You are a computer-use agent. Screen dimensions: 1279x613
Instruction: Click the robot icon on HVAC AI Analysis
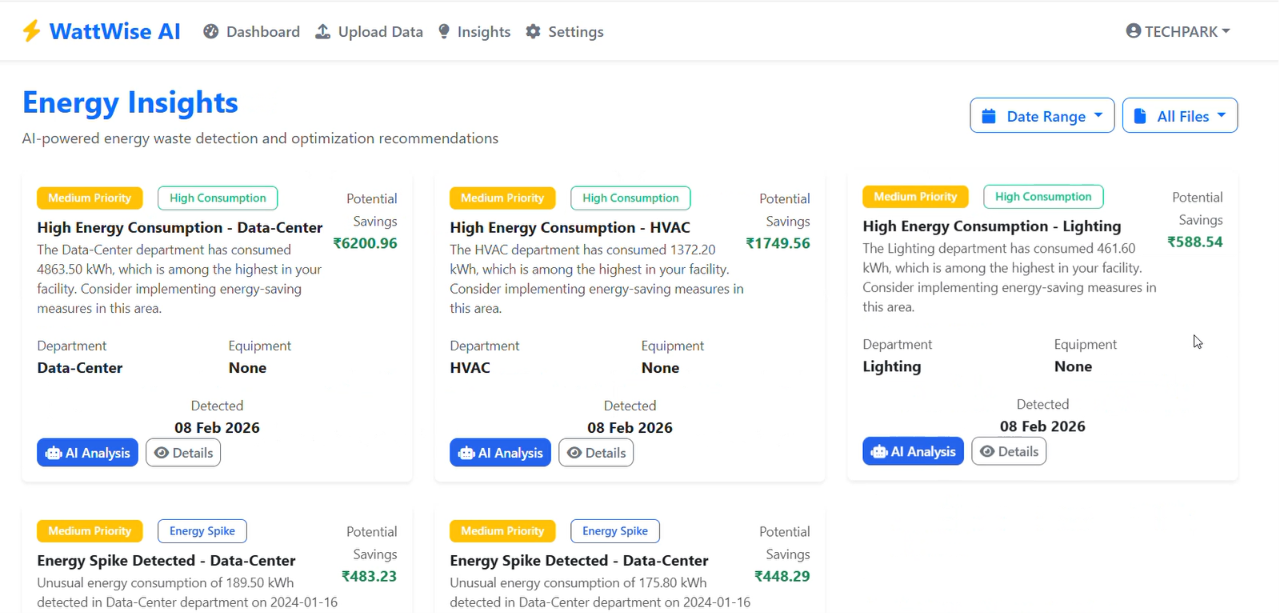coord(466,453)
